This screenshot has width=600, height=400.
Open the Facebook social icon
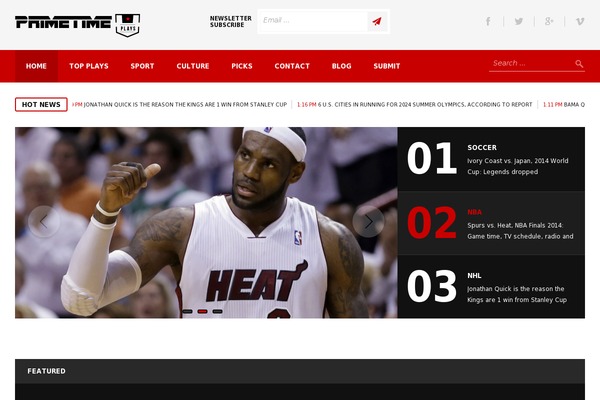488,21
